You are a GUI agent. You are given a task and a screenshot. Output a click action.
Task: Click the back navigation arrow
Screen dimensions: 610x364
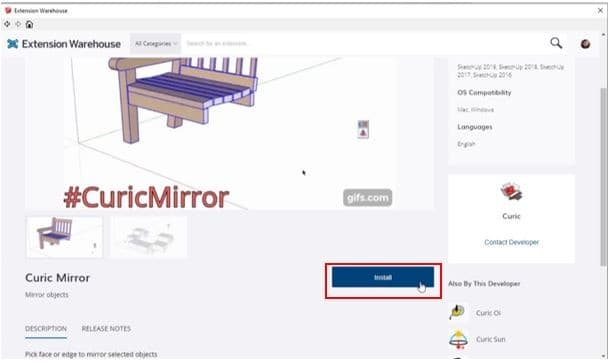click(x=7, y=24)
